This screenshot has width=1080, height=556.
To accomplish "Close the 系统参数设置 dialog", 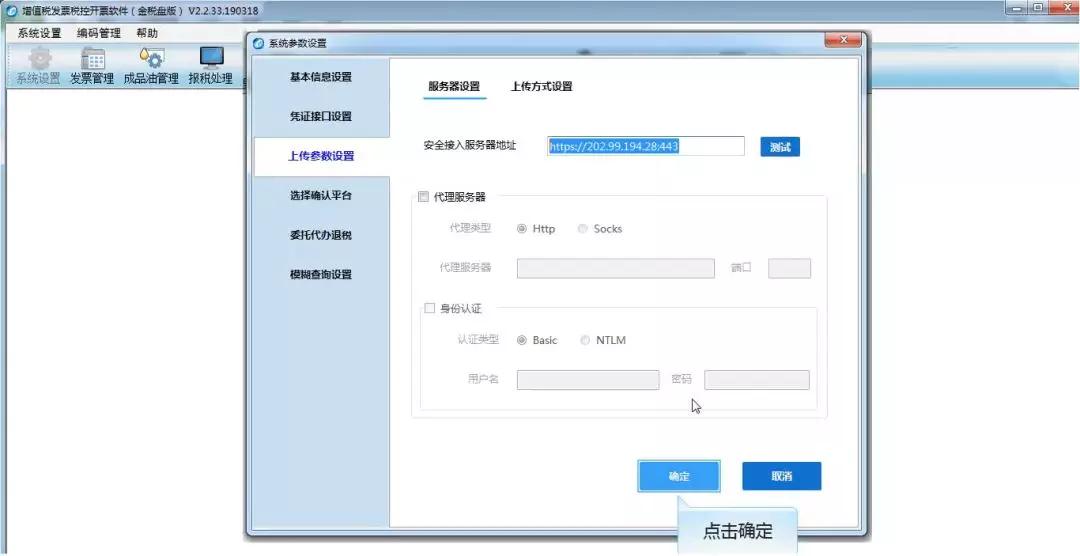I will (843, 41).
